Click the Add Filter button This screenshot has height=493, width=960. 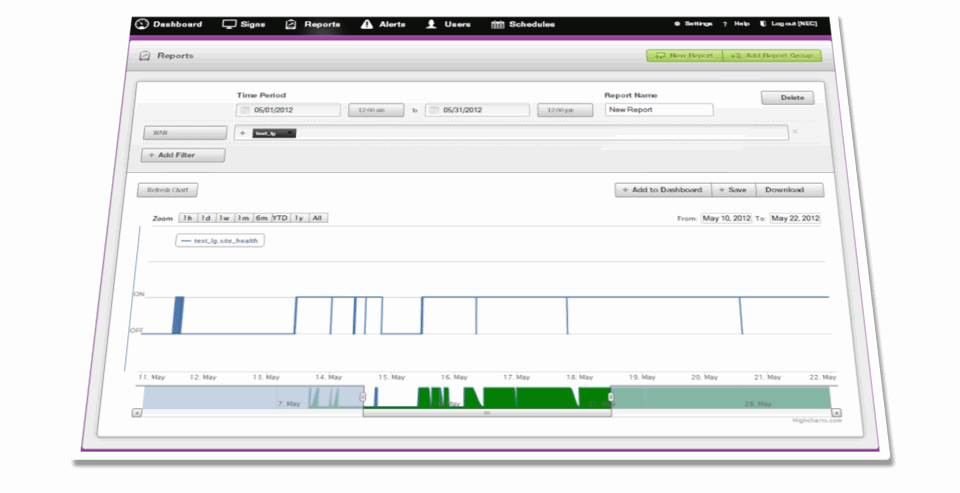(183, 156)
